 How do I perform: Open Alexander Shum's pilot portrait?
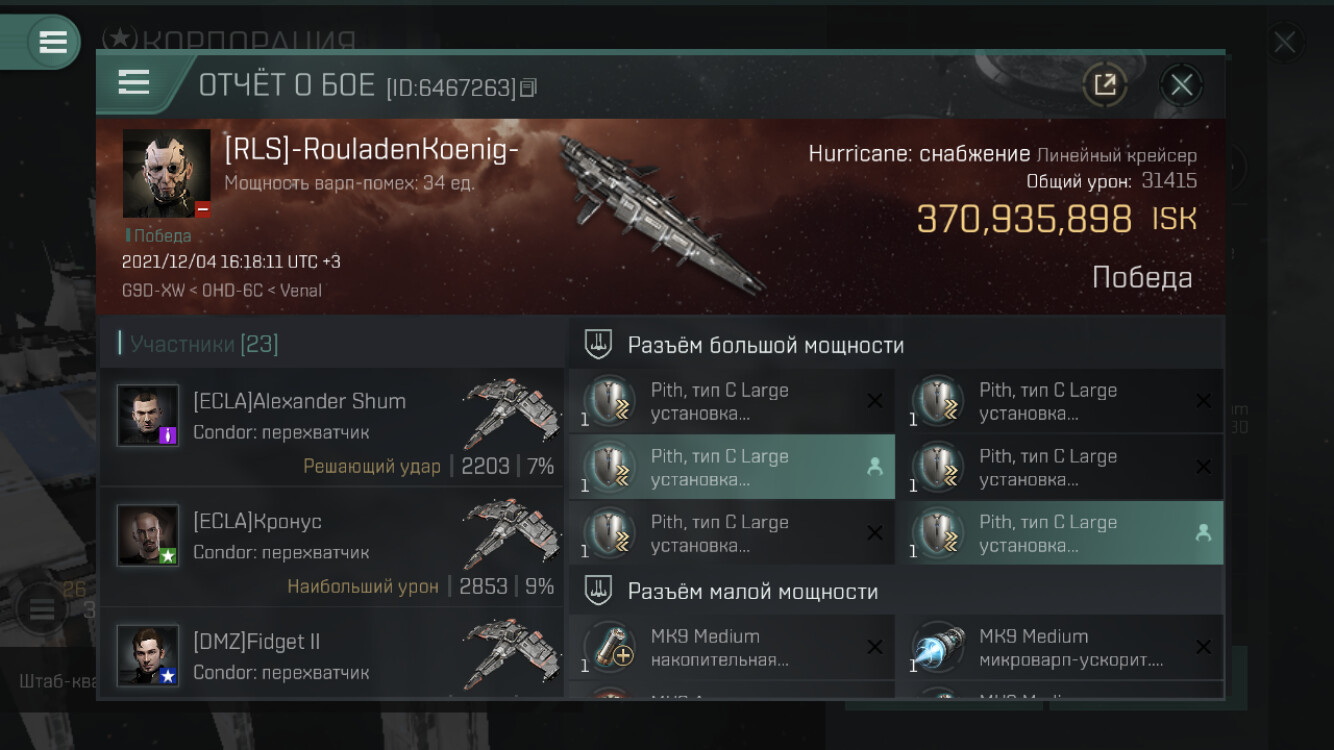pos(148,415)
